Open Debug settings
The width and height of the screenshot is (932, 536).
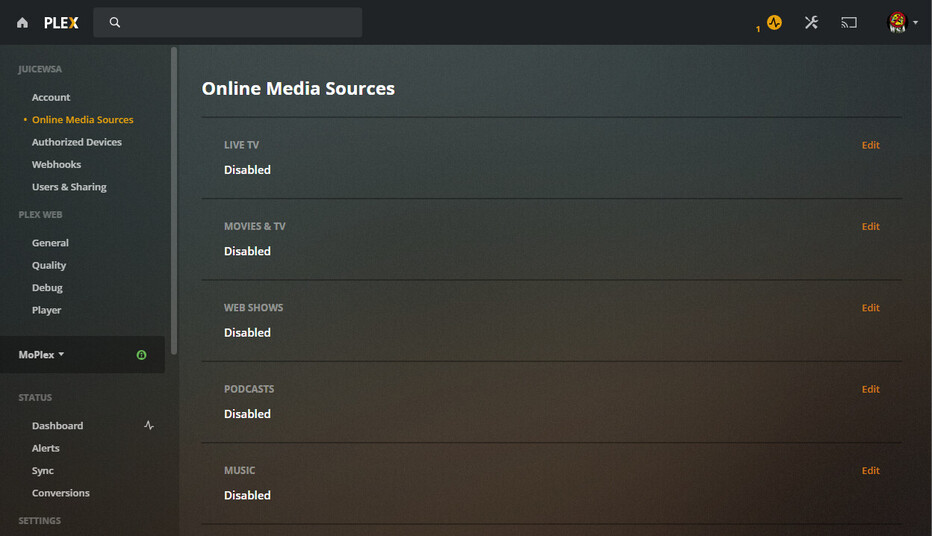47,288
